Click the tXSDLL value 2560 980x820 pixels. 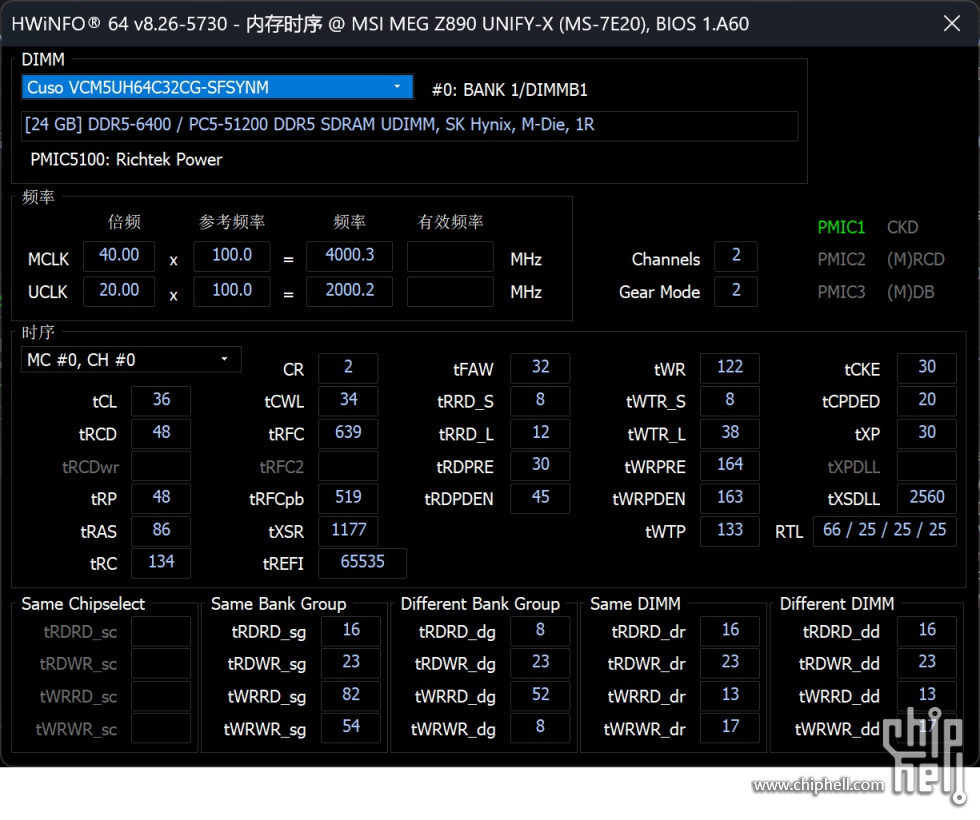click(x=926, y=497)
